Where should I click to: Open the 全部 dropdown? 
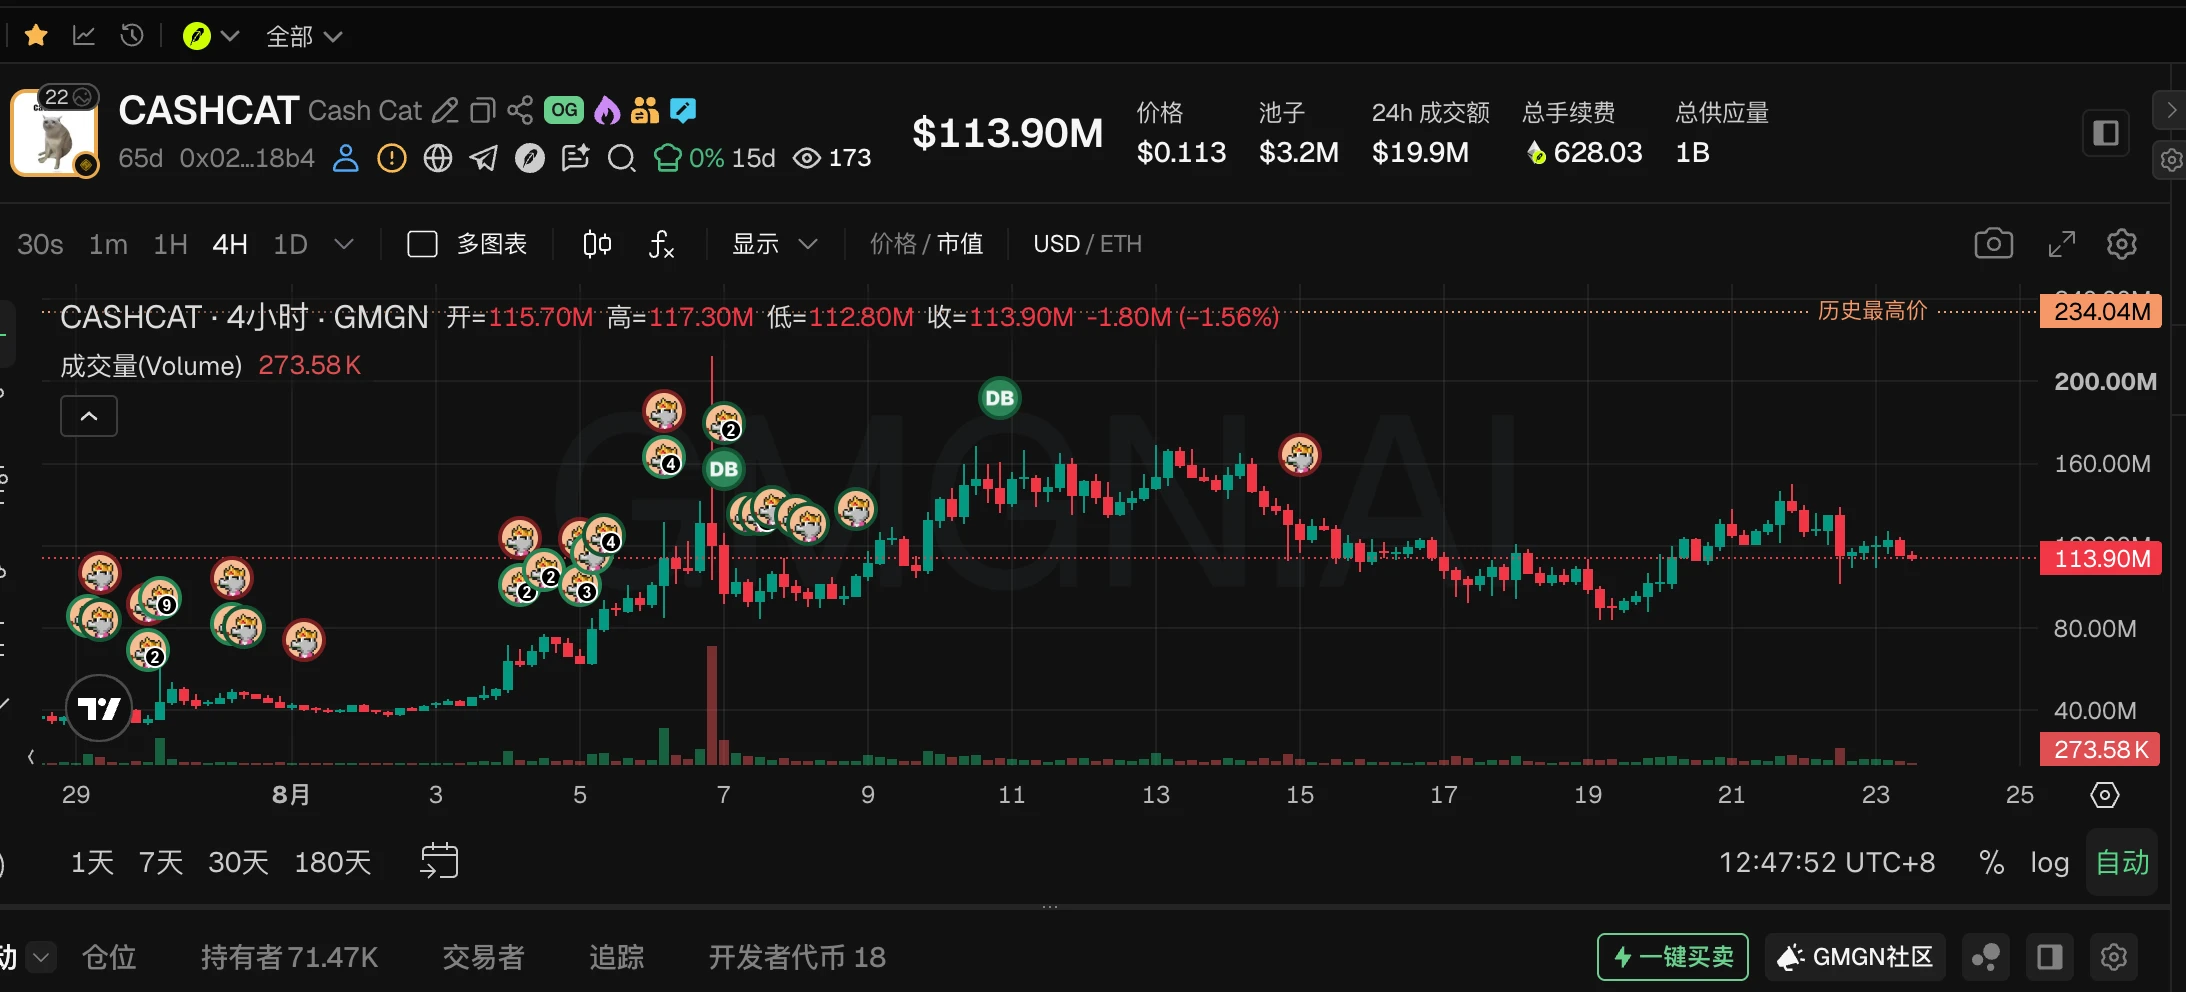tap(304, 37)
